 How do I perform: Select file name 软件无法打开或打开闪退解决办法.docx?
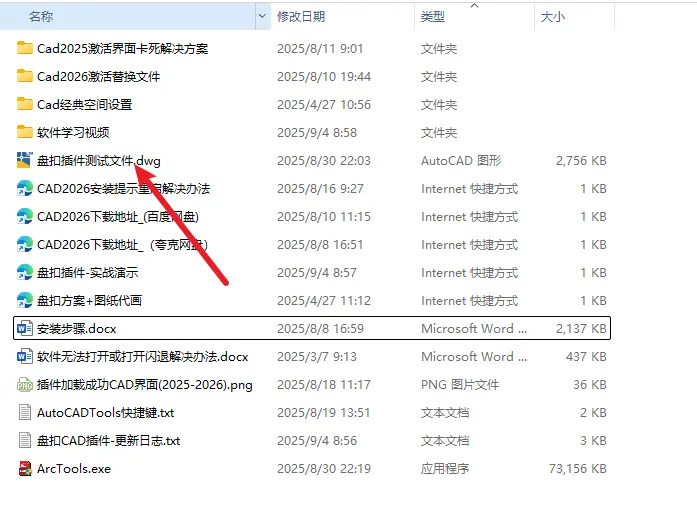coord(142,357)
